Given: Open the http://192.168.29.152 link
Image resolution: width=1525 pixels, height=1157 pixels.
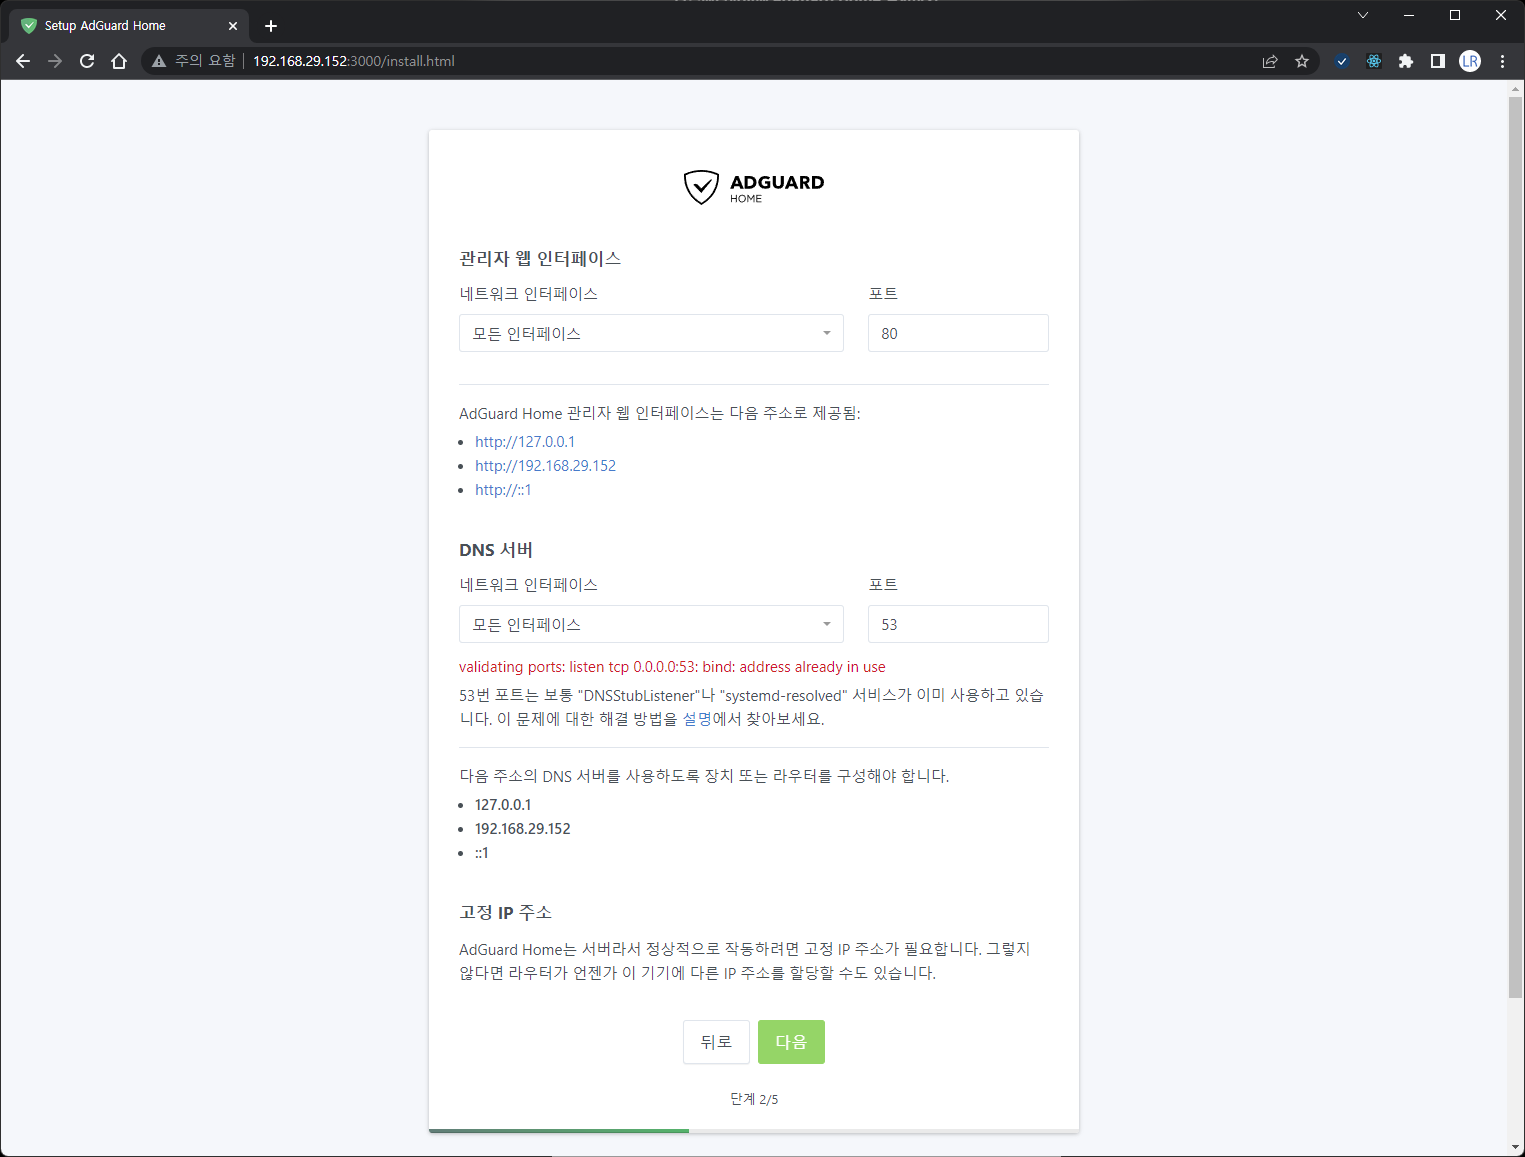Looking at the screenshot, I should pyautogui.click(x=545, y=466).
